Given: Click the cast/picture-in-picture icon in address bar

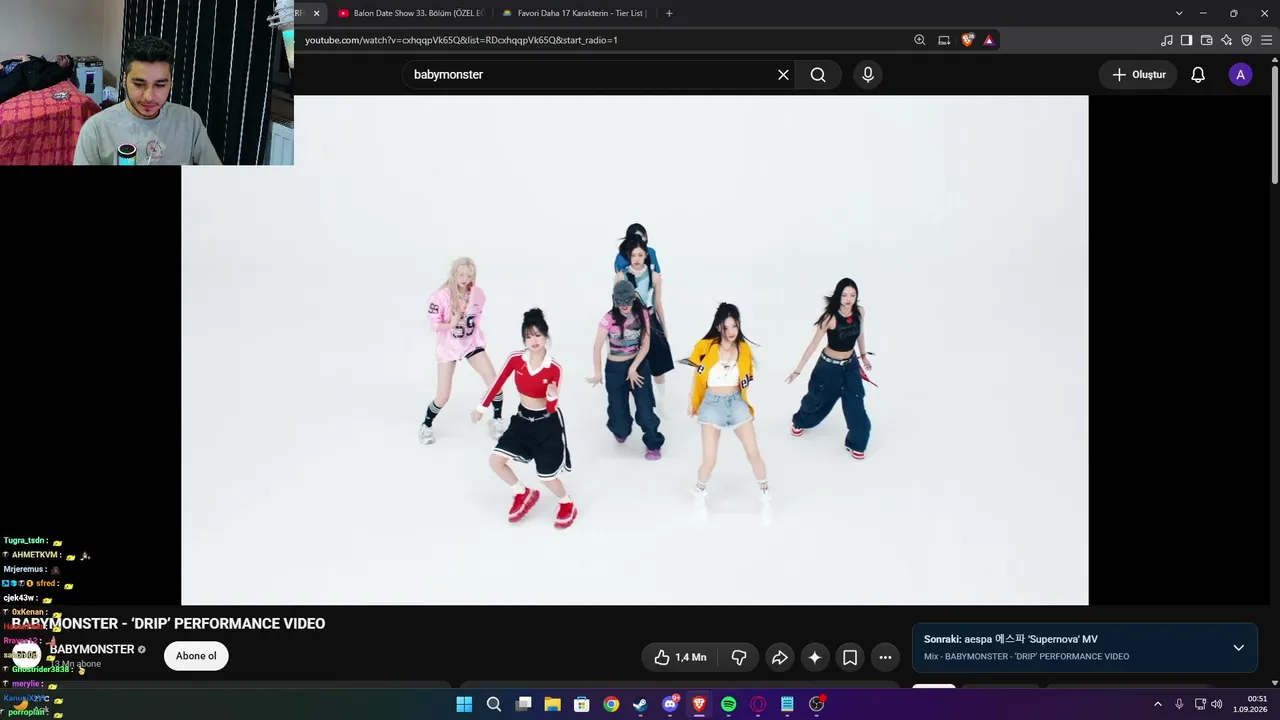Looking at the screenshot, I should (x=944, y=40).
